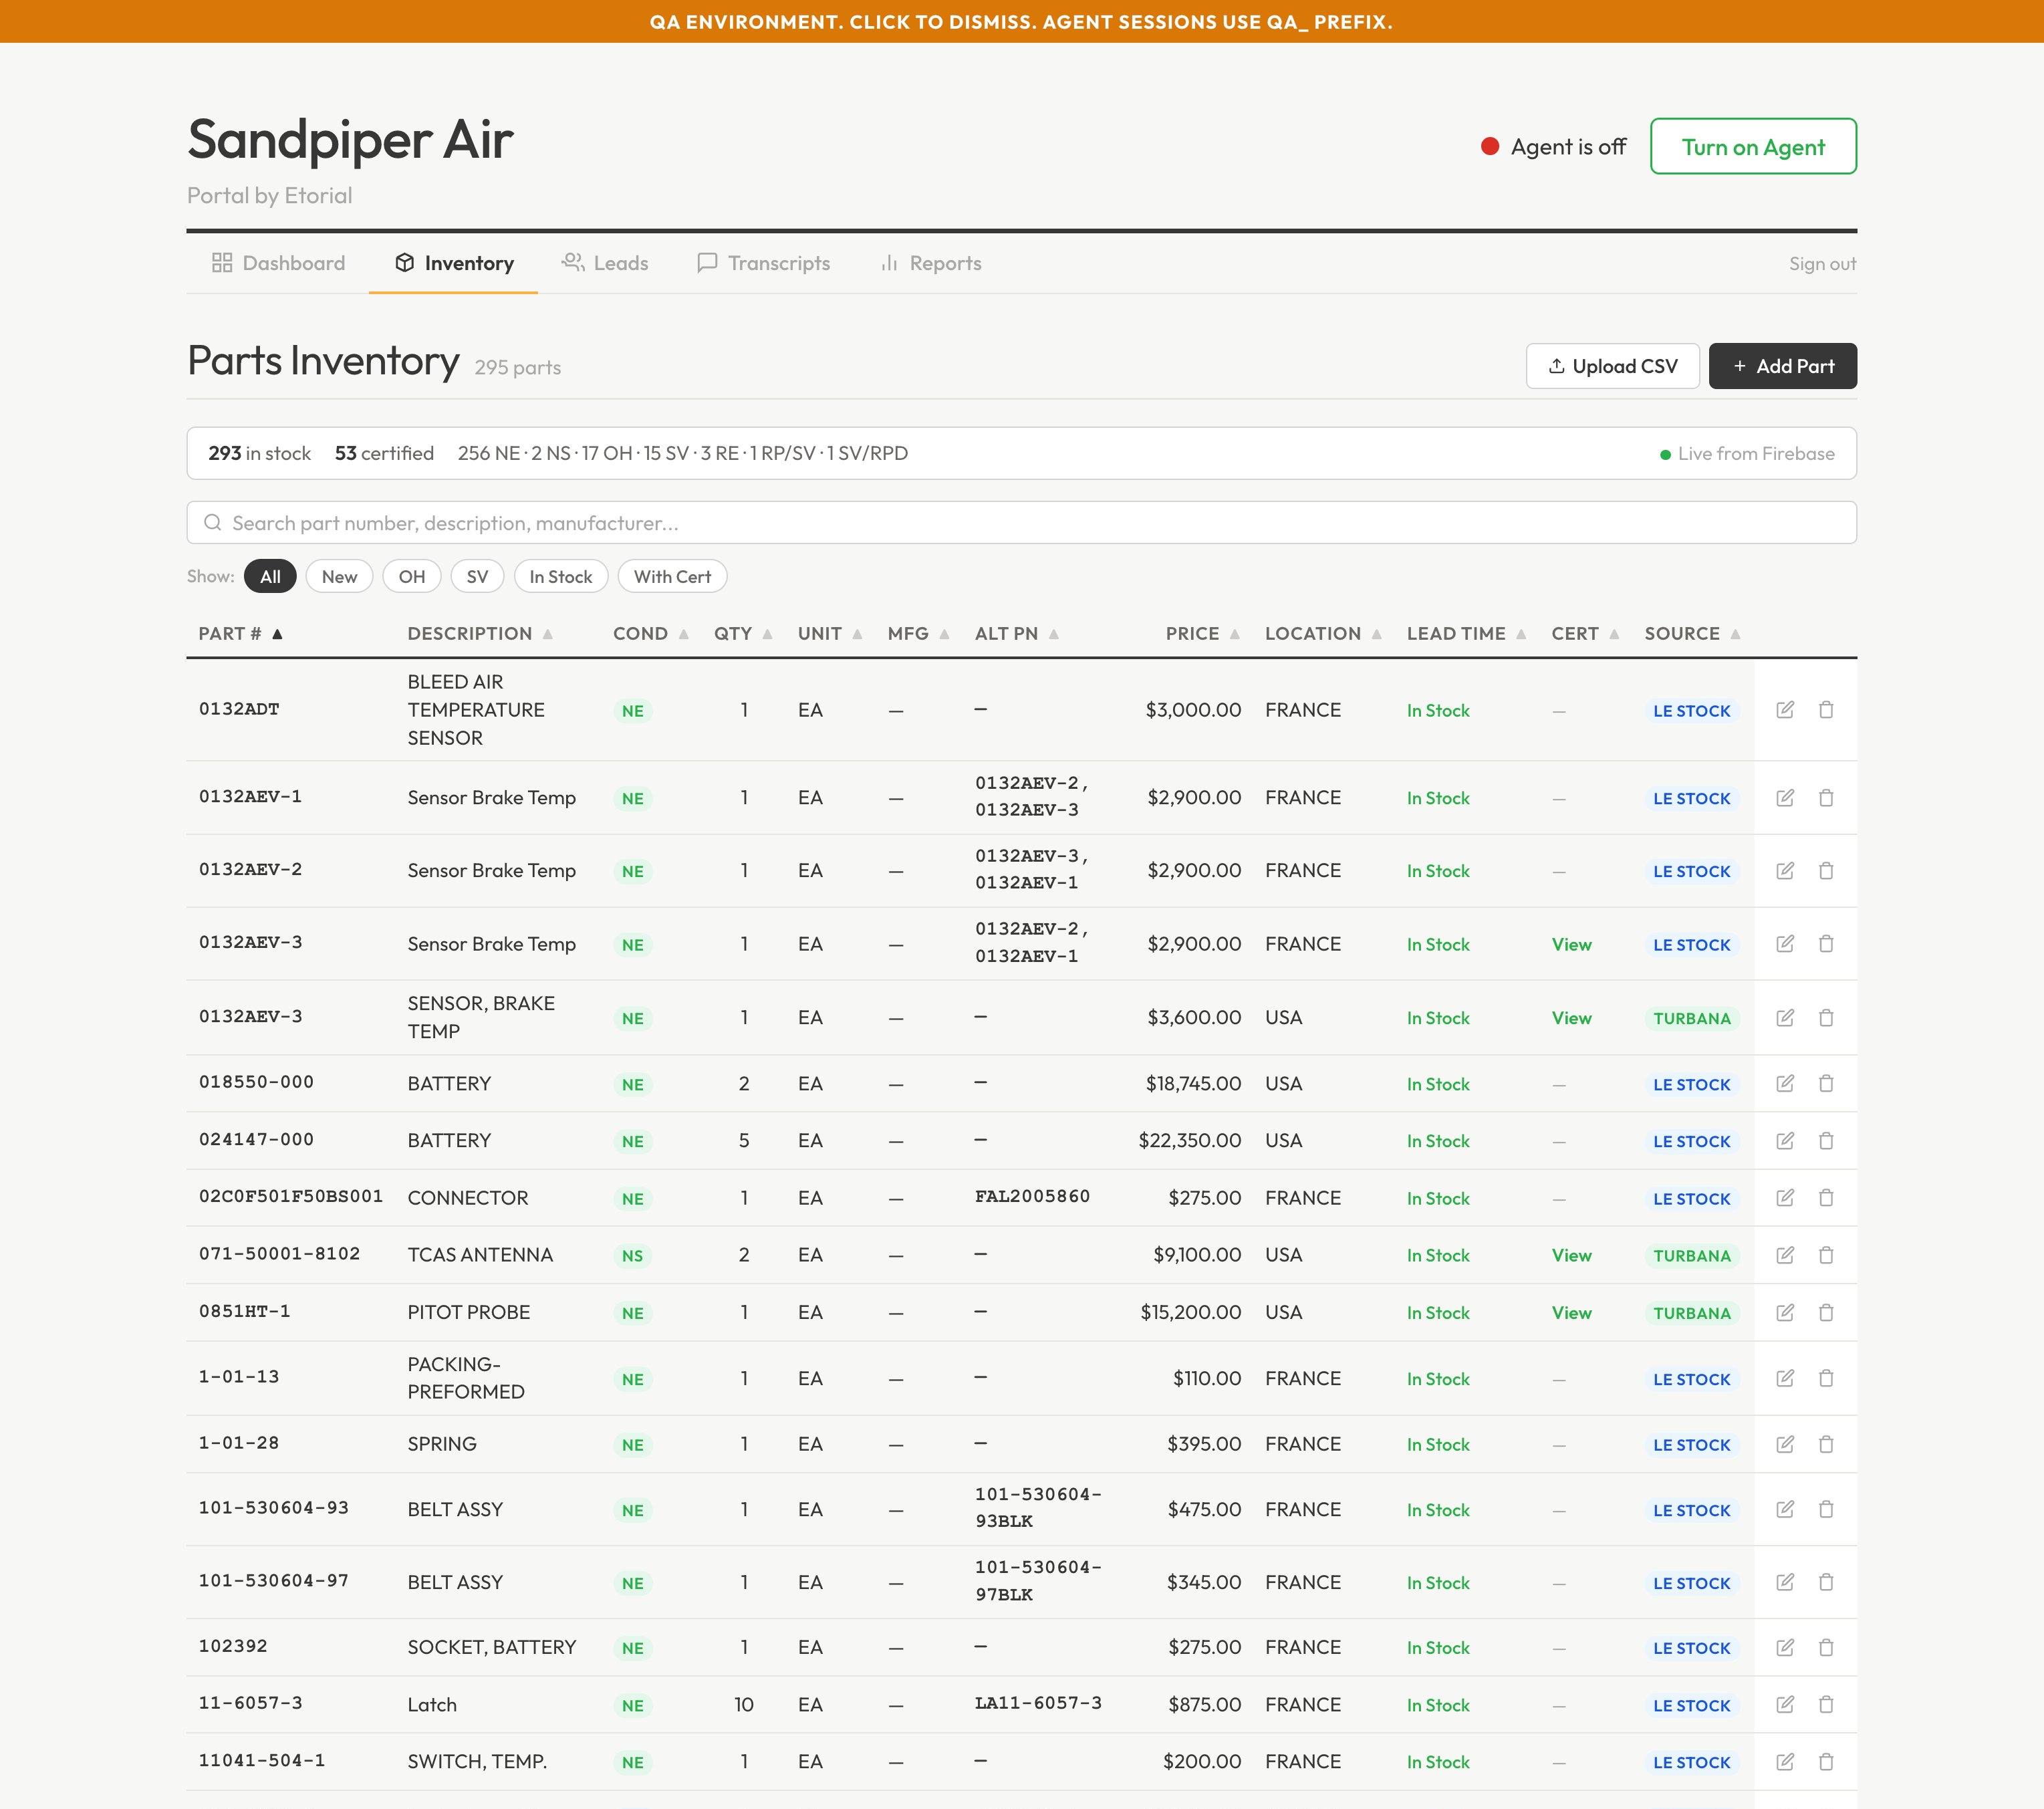Edit the 0132AEV-1 Sensor Brake Temp row
The image size is (2044, 1809).
click(x=1785, y=798)
